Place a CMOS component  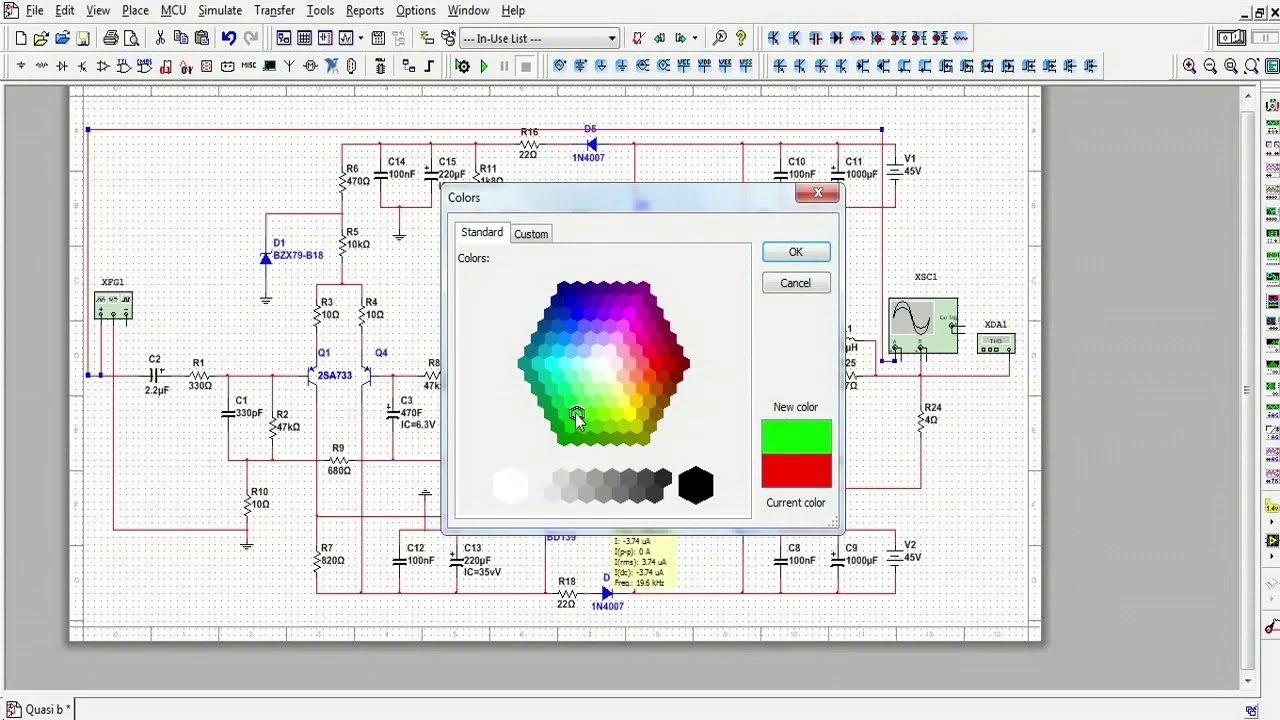click(144, 66)
